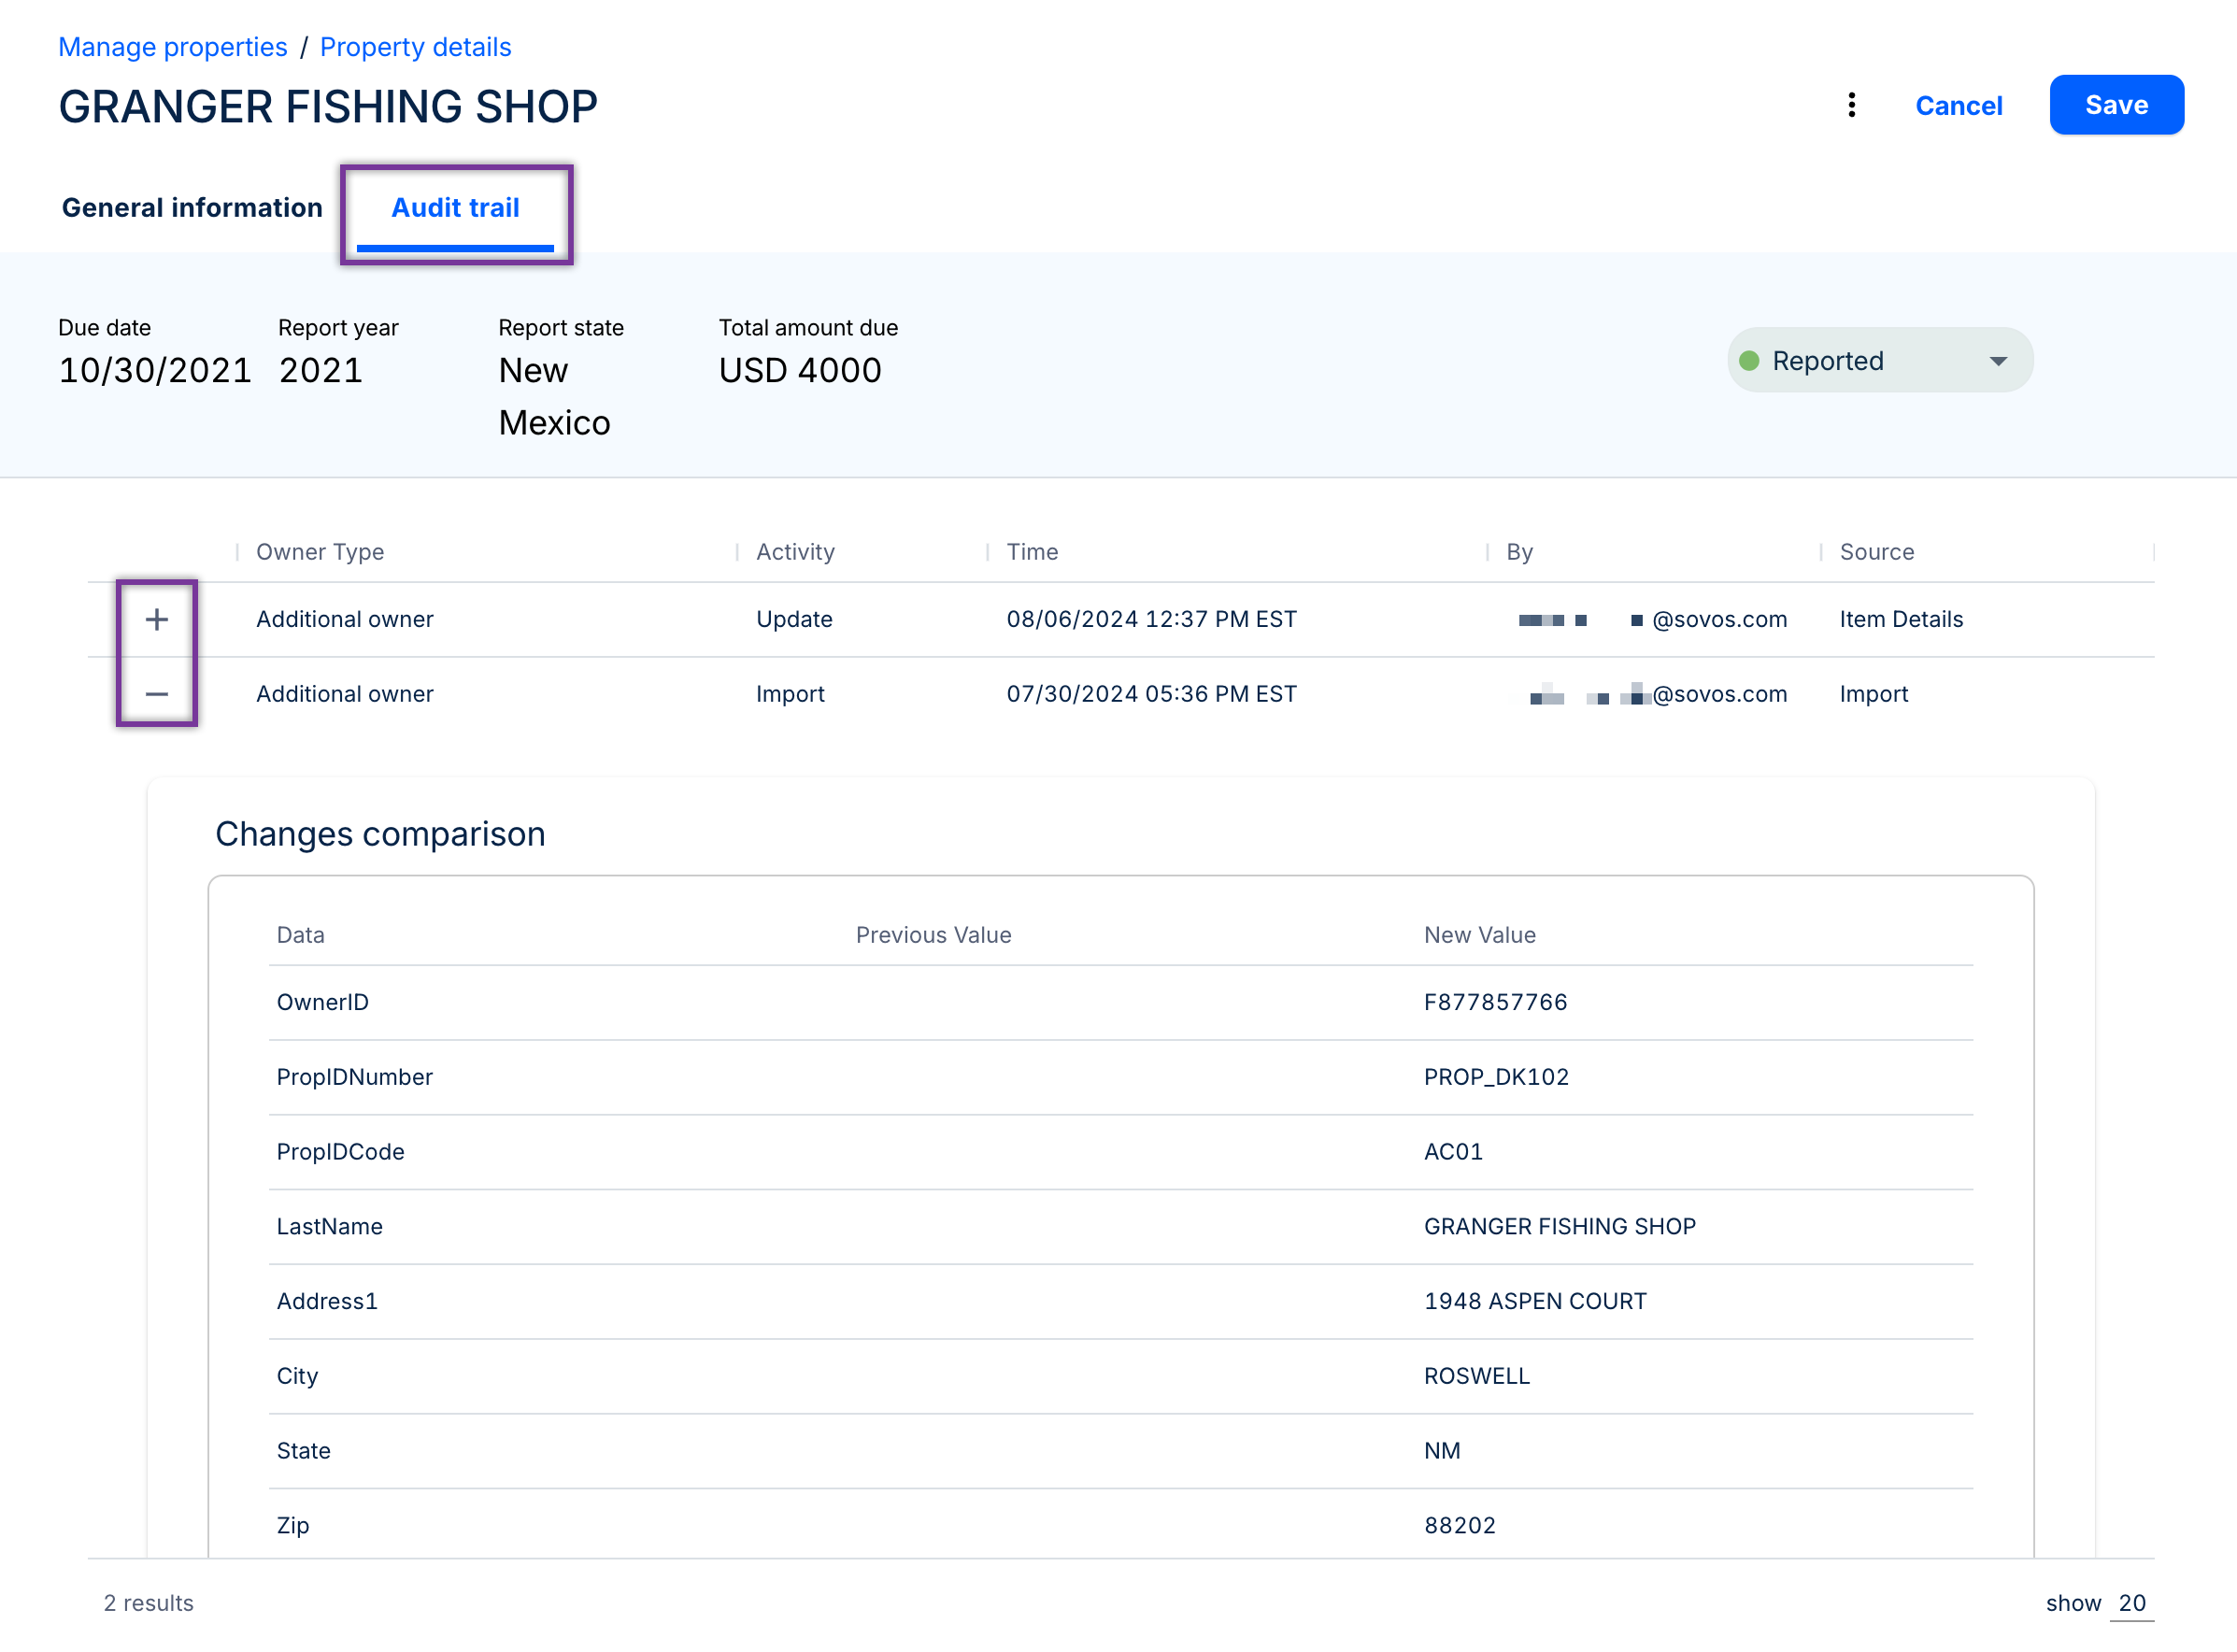Select the Audit trail tab
Screen dimensions: 2237x1652
(x=455, y=207)
